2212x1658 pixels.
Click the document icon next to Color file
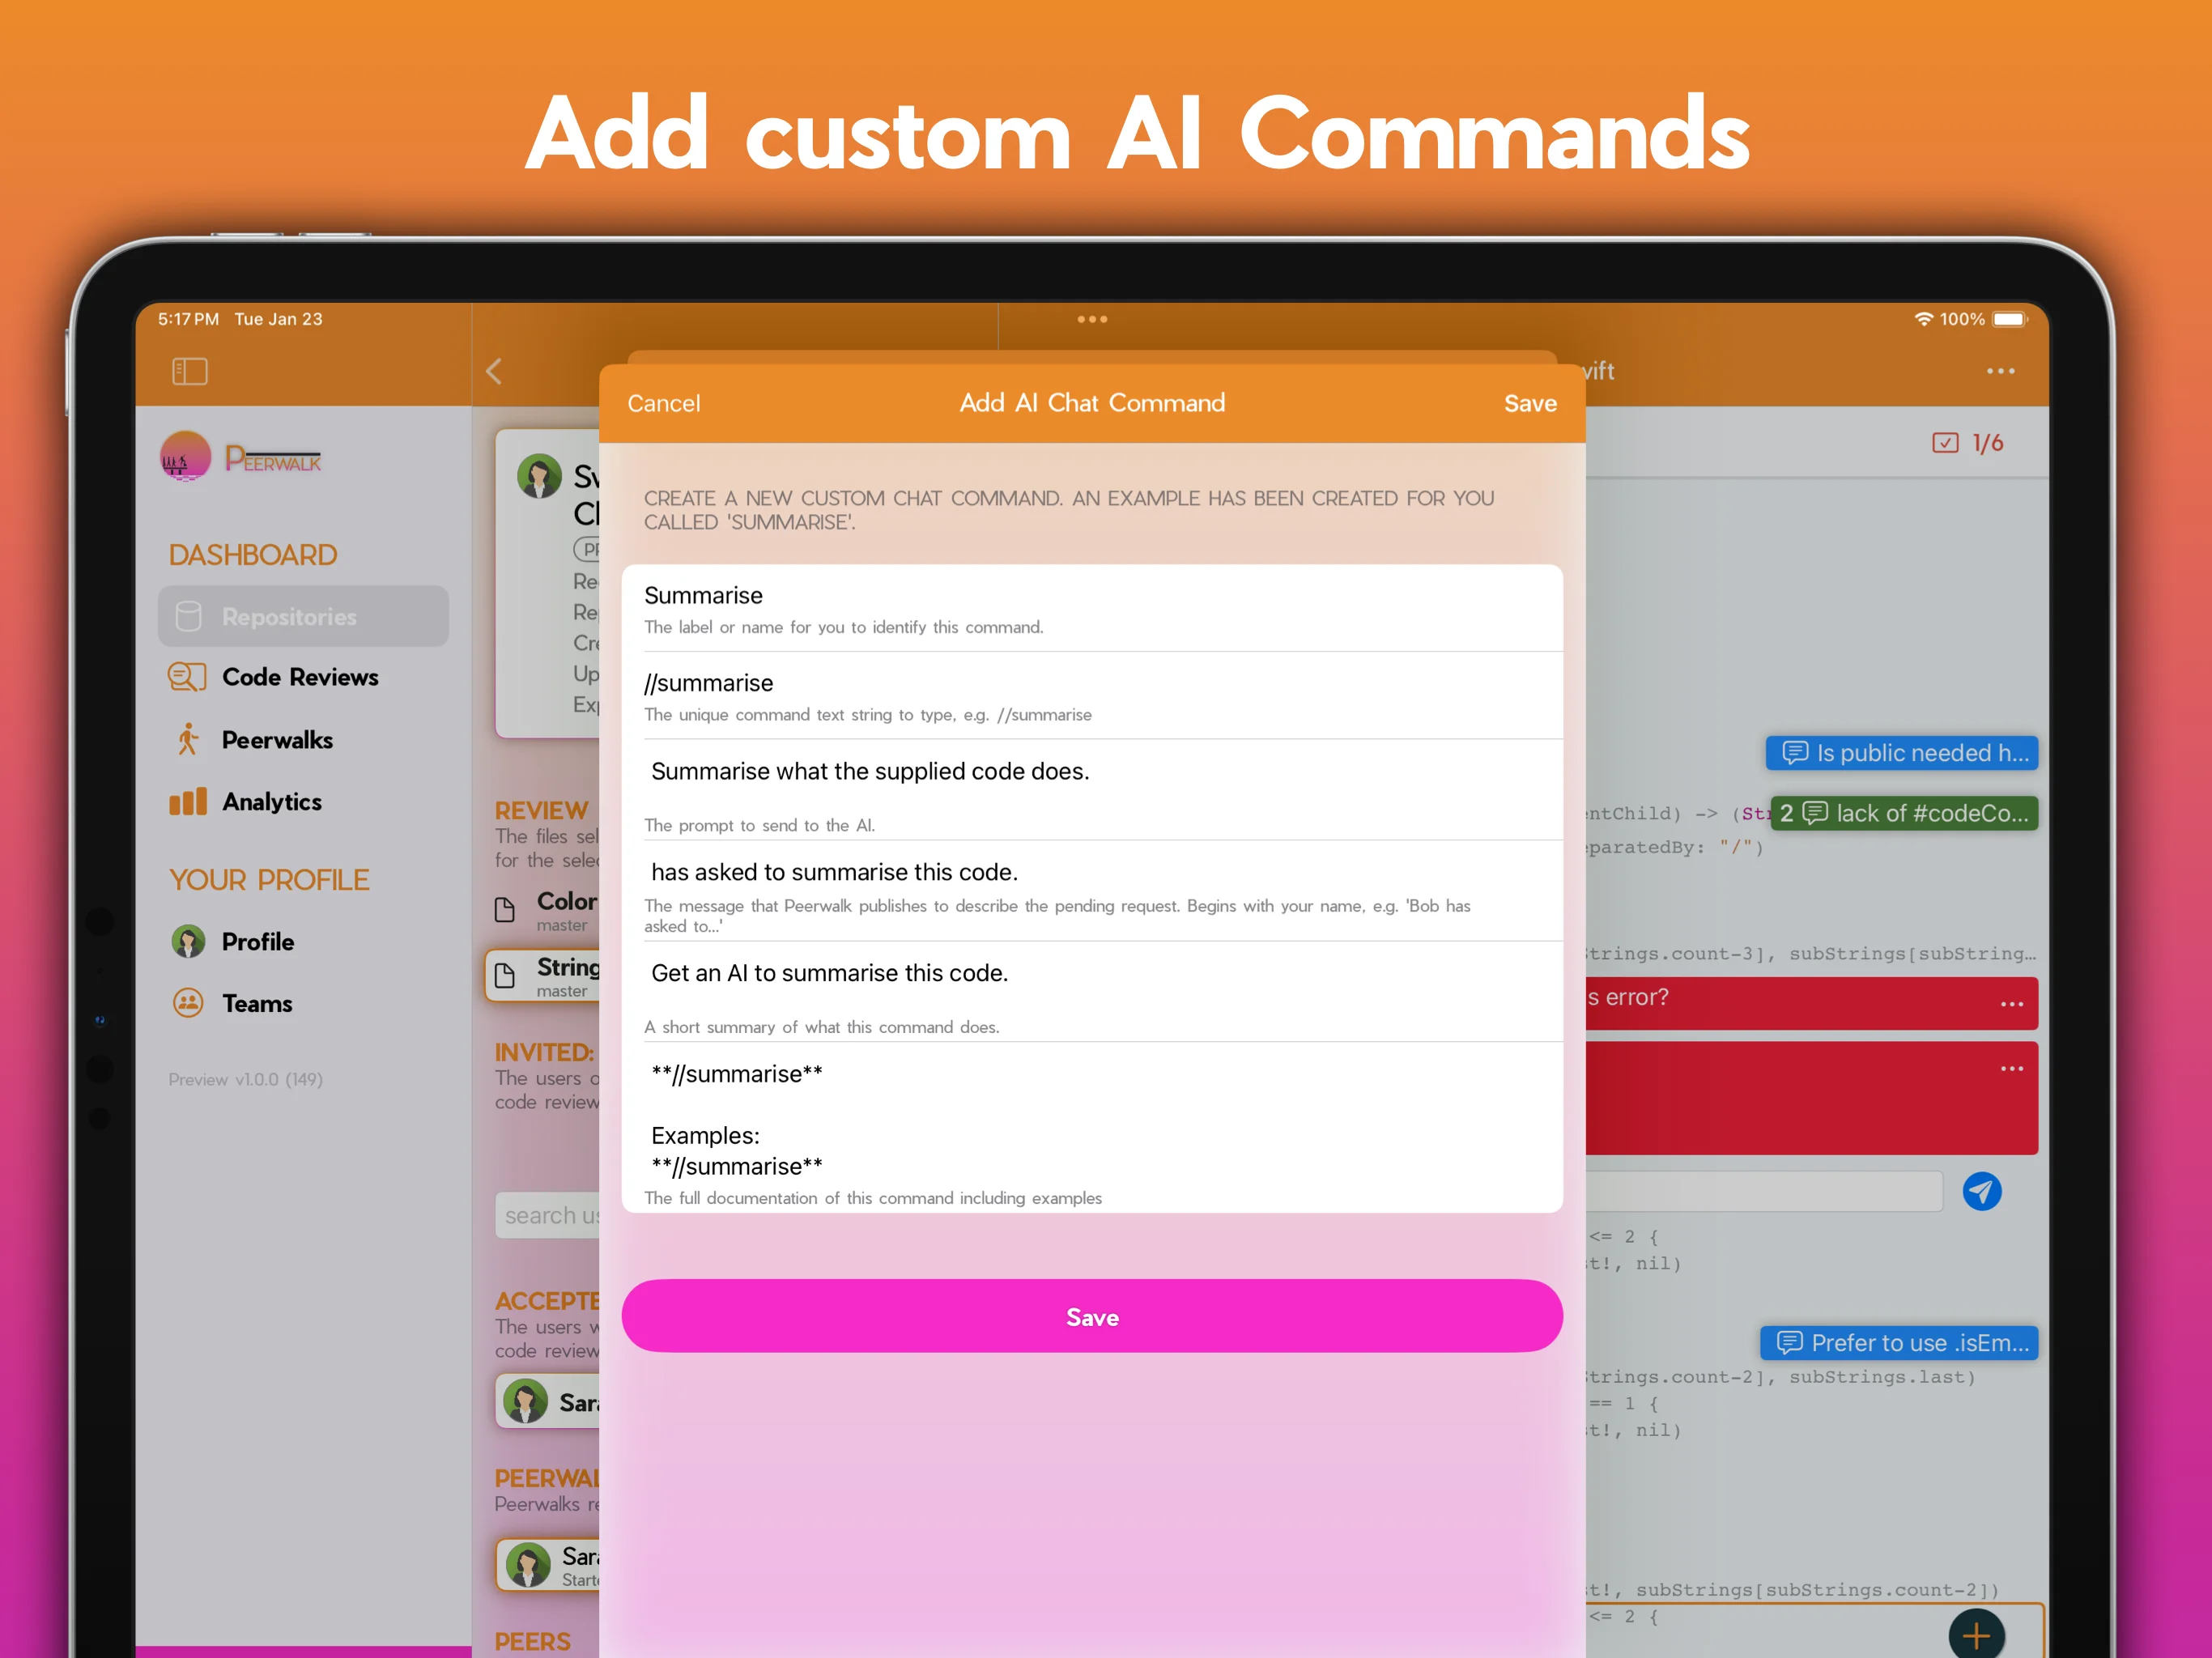pyautogui.click(x=505, y=909)
